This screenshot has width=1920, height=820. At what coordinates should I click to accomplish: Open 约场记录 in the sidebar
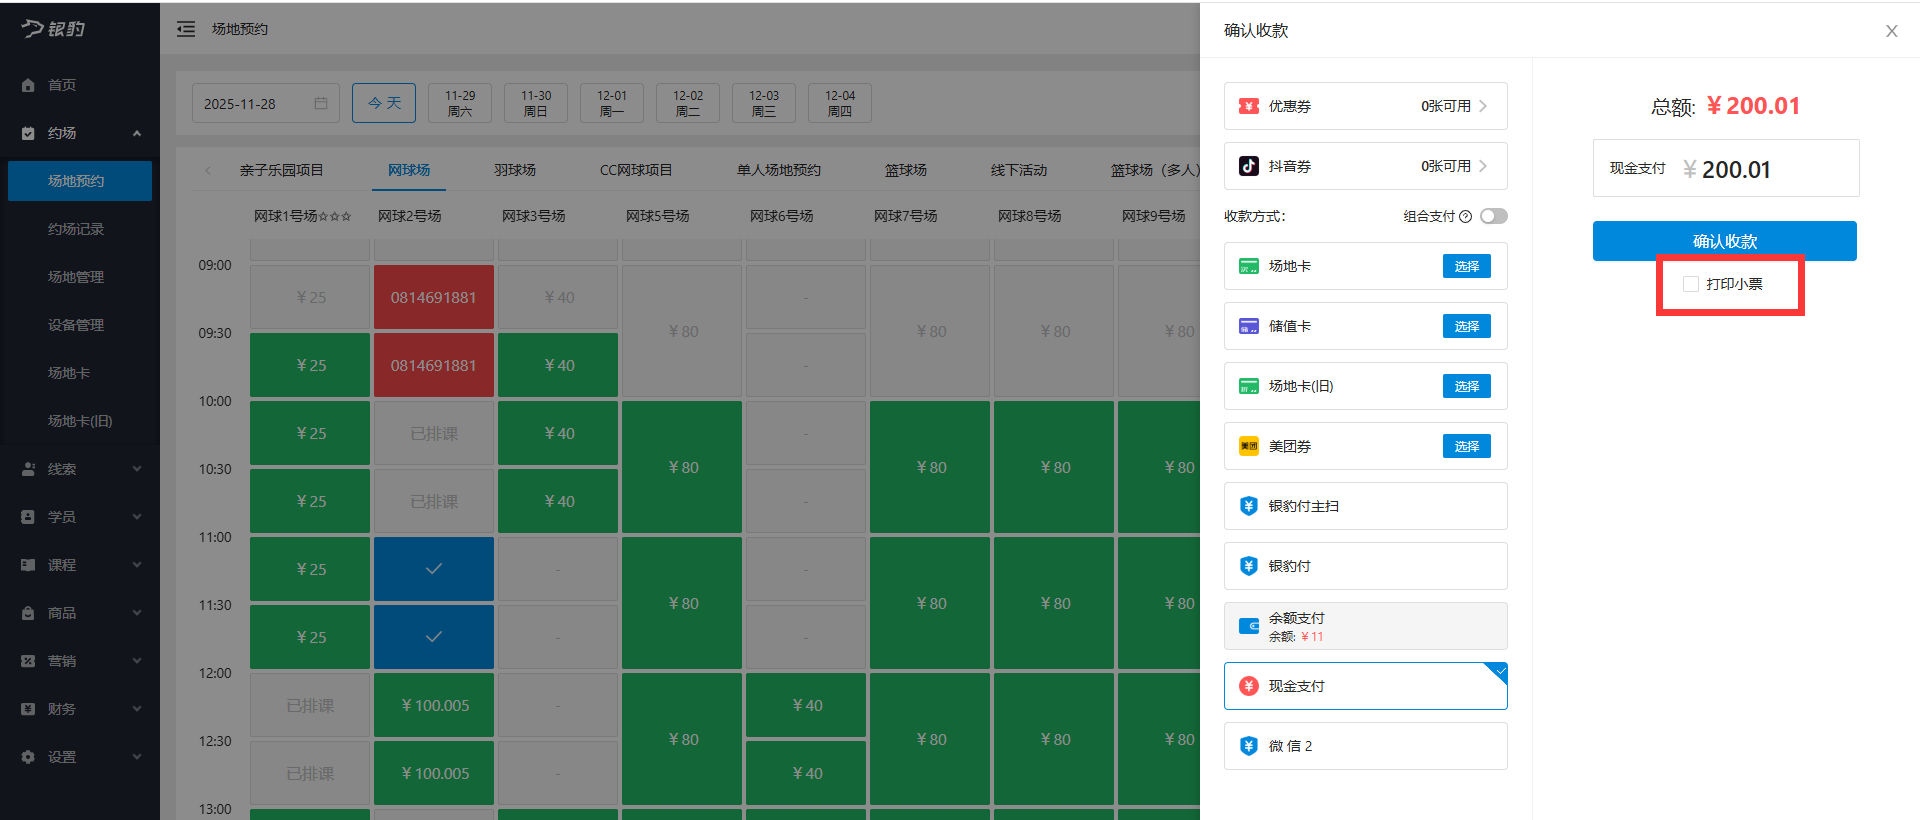(x=76, y=229)
